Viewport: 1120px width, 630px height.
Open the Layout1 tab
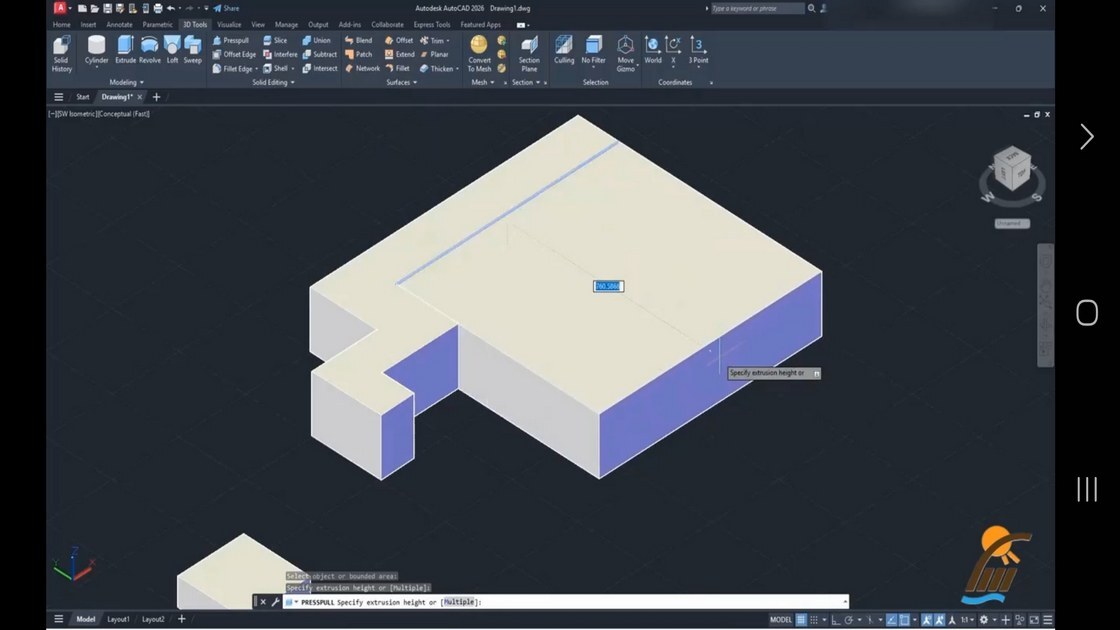[118, 619]
